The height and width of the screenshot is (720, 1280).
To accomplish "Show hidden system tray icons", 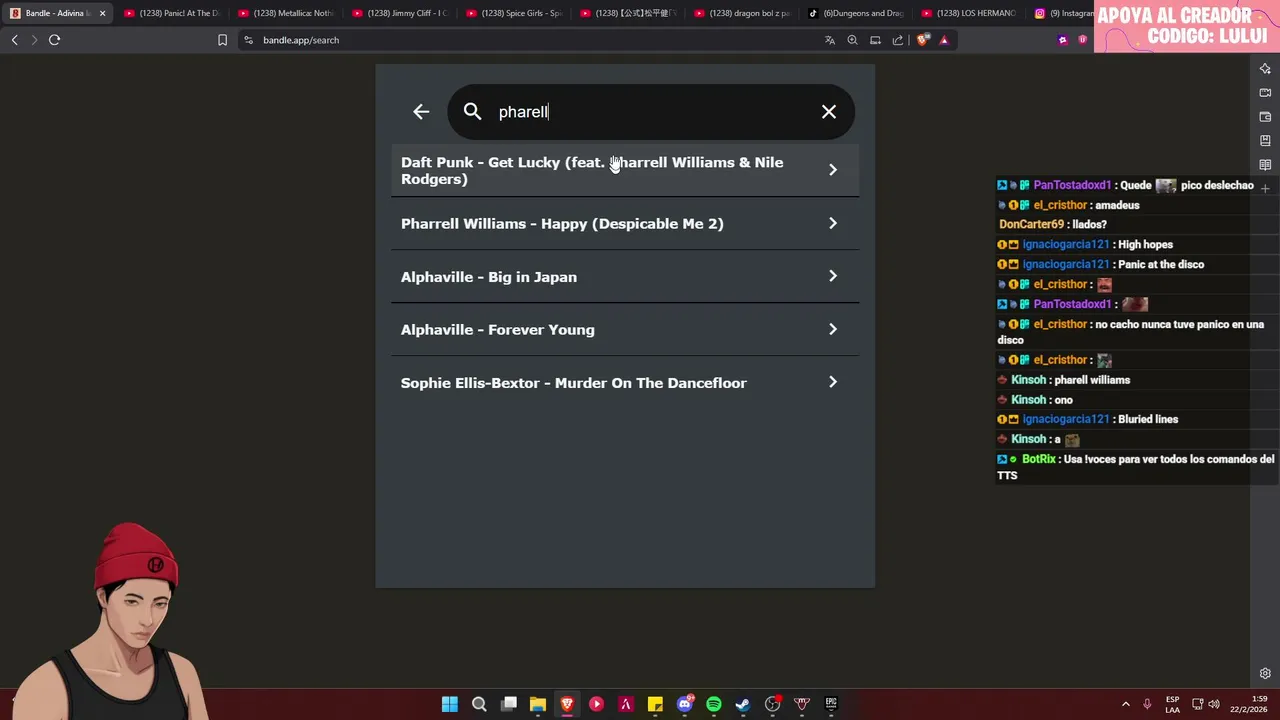I will tap(1125, 704).
